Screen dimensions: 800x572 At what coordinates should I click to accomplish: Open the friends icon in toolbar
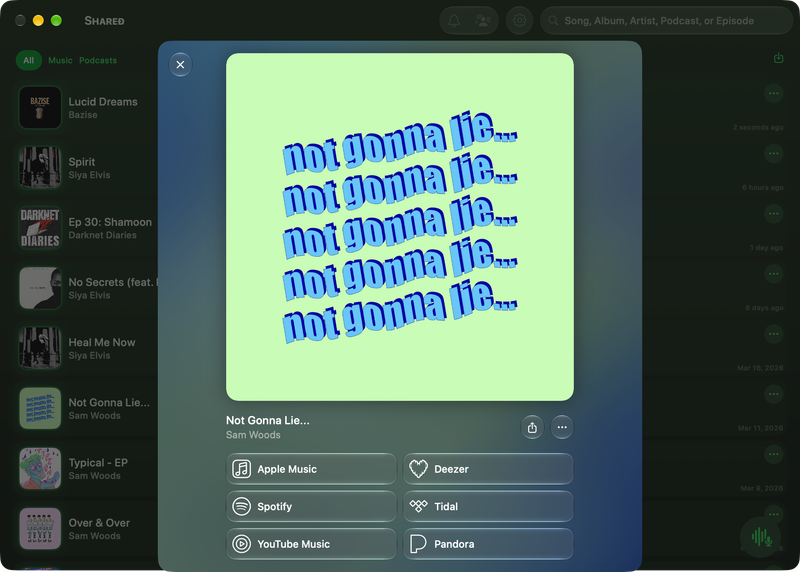tap(483, 21)
